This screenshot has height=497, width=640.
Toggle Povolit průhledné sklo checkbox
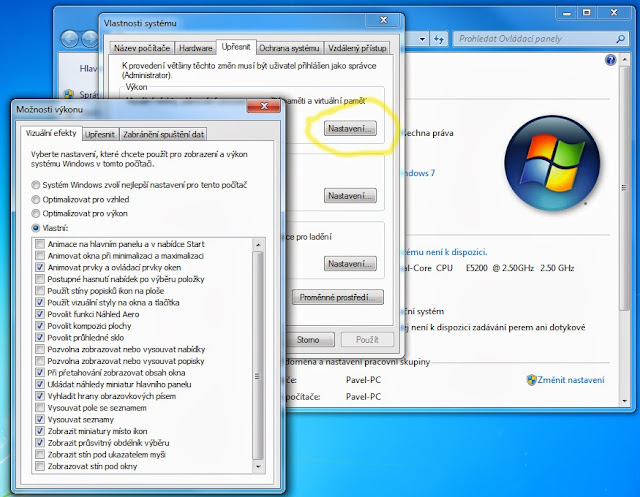point(40,337)
